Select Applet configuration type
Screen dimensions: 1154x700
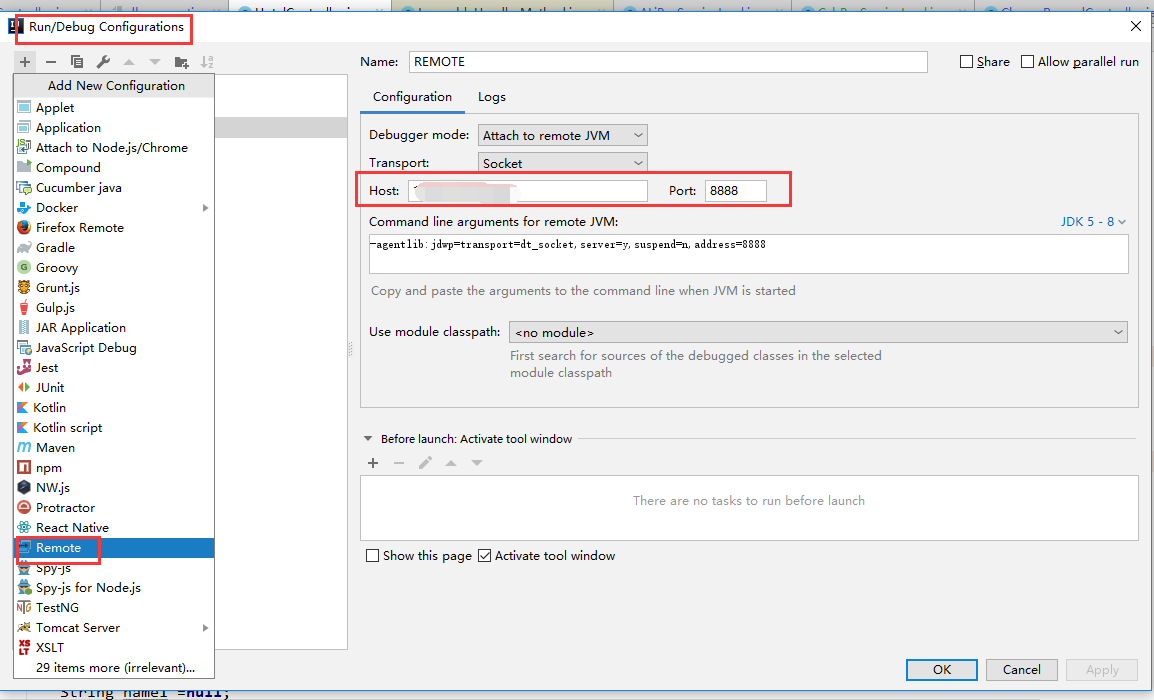pos(114,107)
